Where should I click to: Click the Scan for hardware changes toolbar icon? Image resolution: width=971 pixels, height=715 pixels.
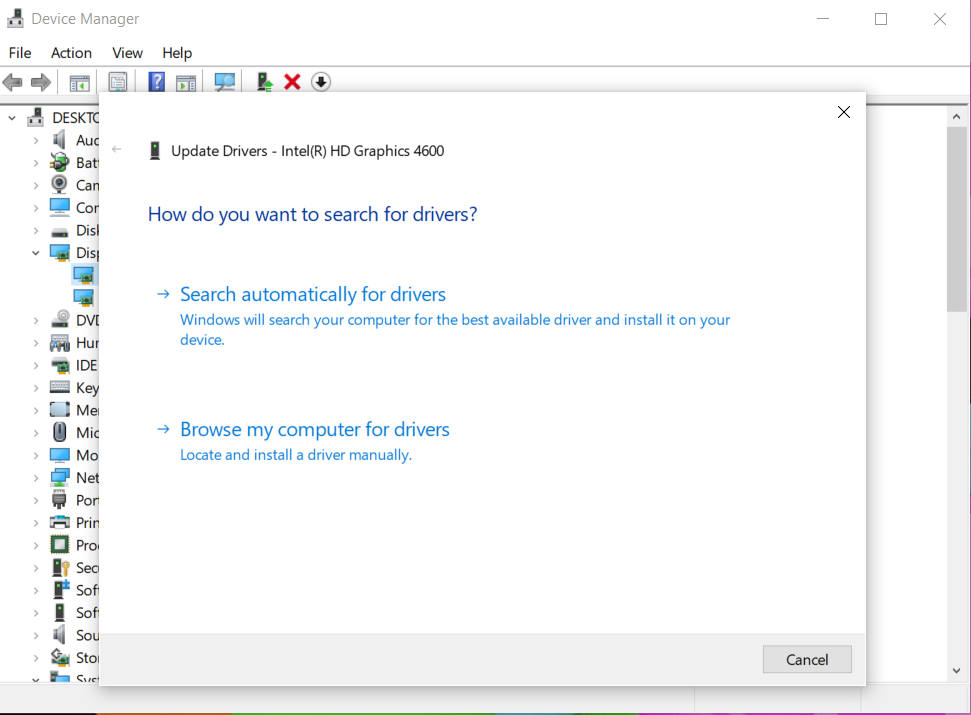coord(224,82)
